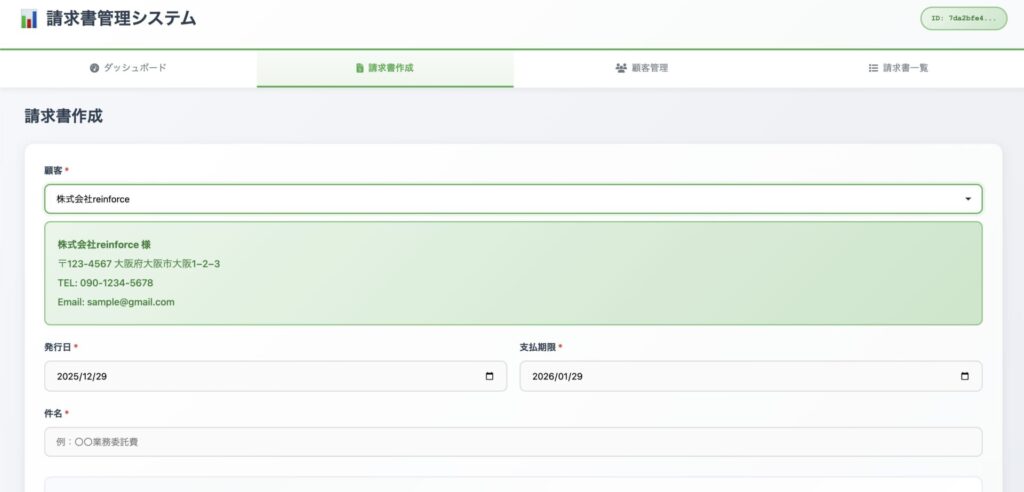Screen dimensions: 1024x492
Task: Expand the 顧客 dropdown arrow
Action: [967, 199]
